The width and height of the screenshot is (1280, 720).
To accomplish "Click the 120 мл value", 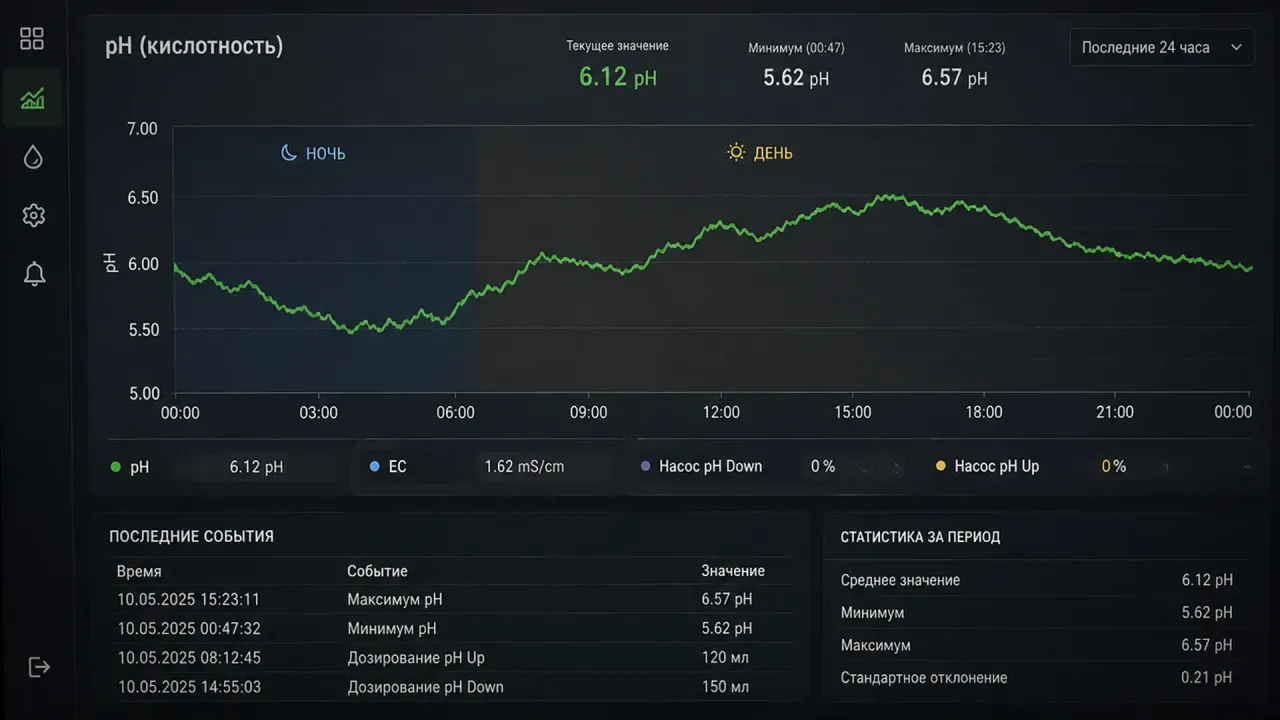I will pyautogui.click(x=725, y=657).
